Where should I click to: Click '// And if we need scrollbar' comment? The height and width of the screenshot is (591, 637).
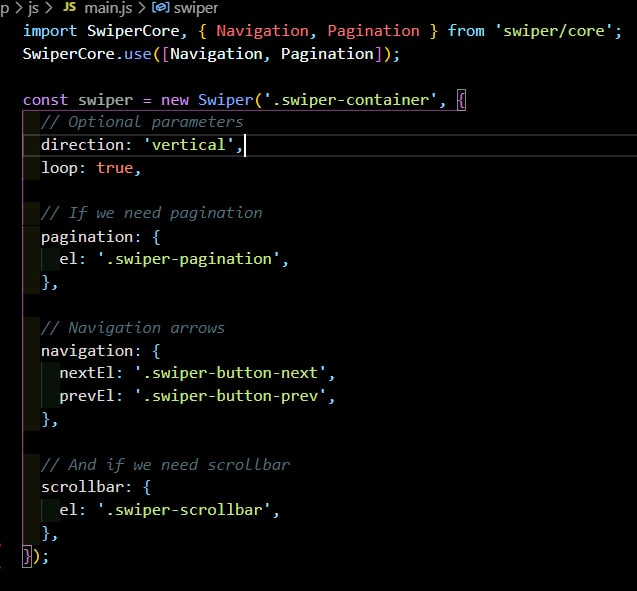[x=166, y=465]
